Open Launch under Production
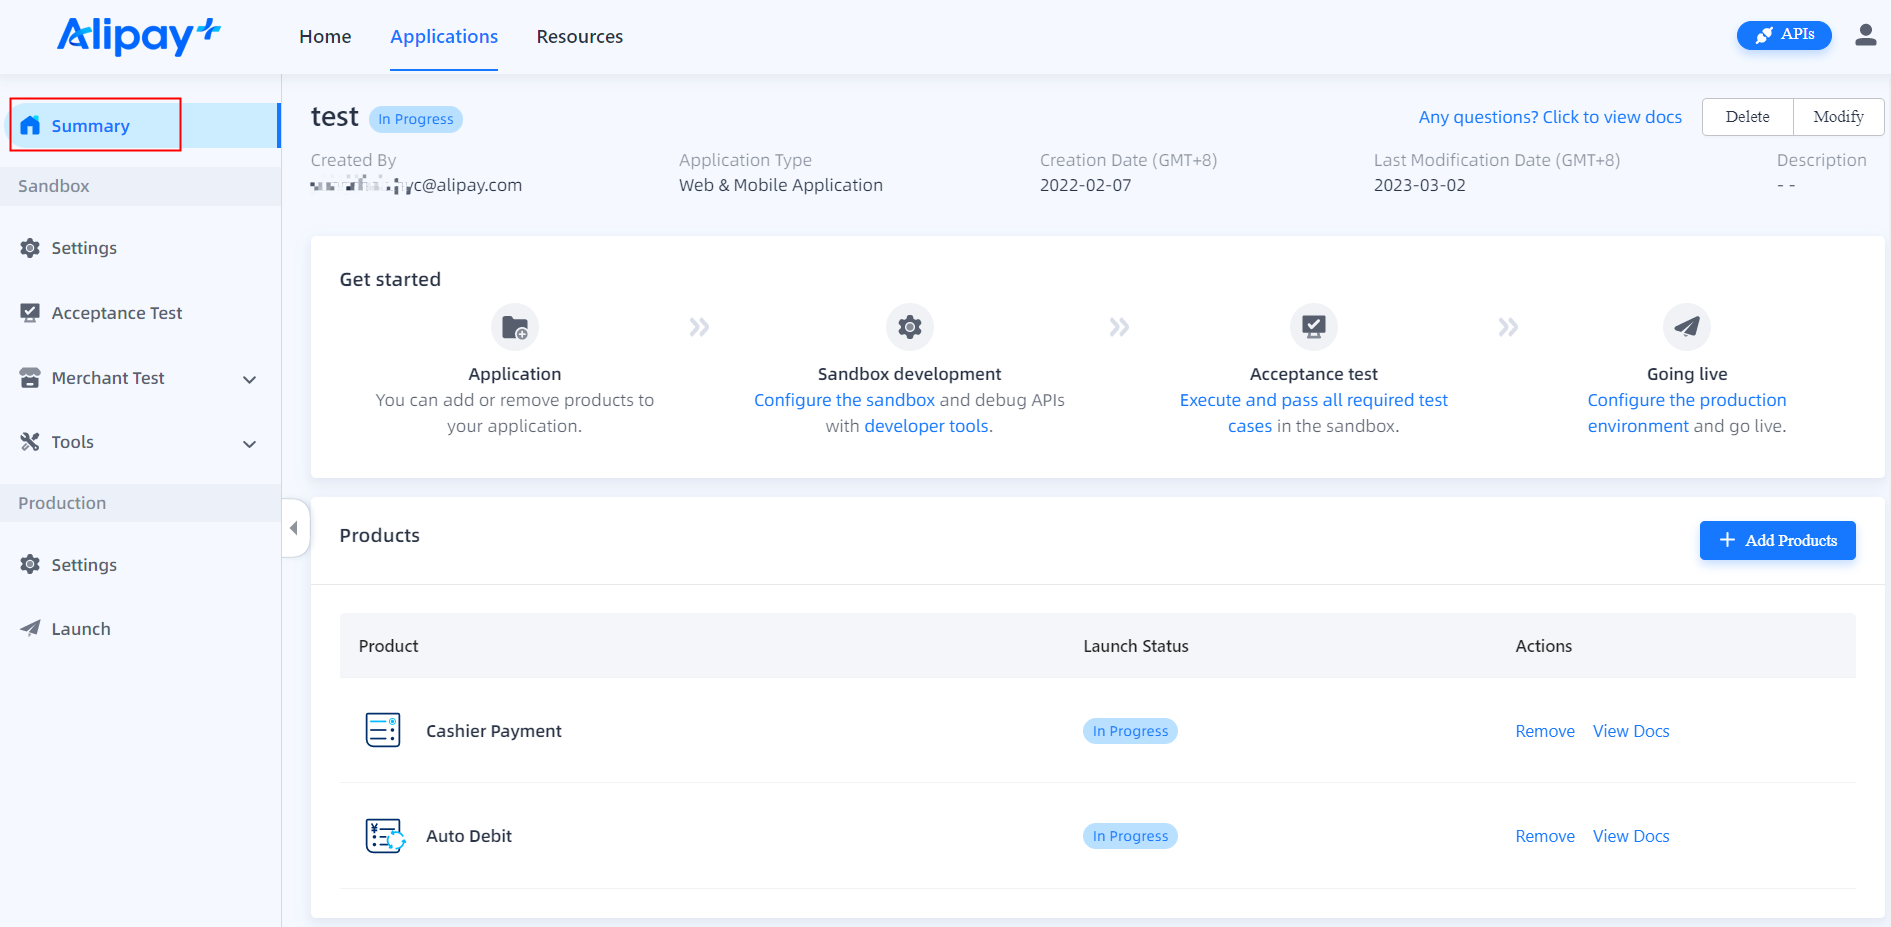 [80, 629]
